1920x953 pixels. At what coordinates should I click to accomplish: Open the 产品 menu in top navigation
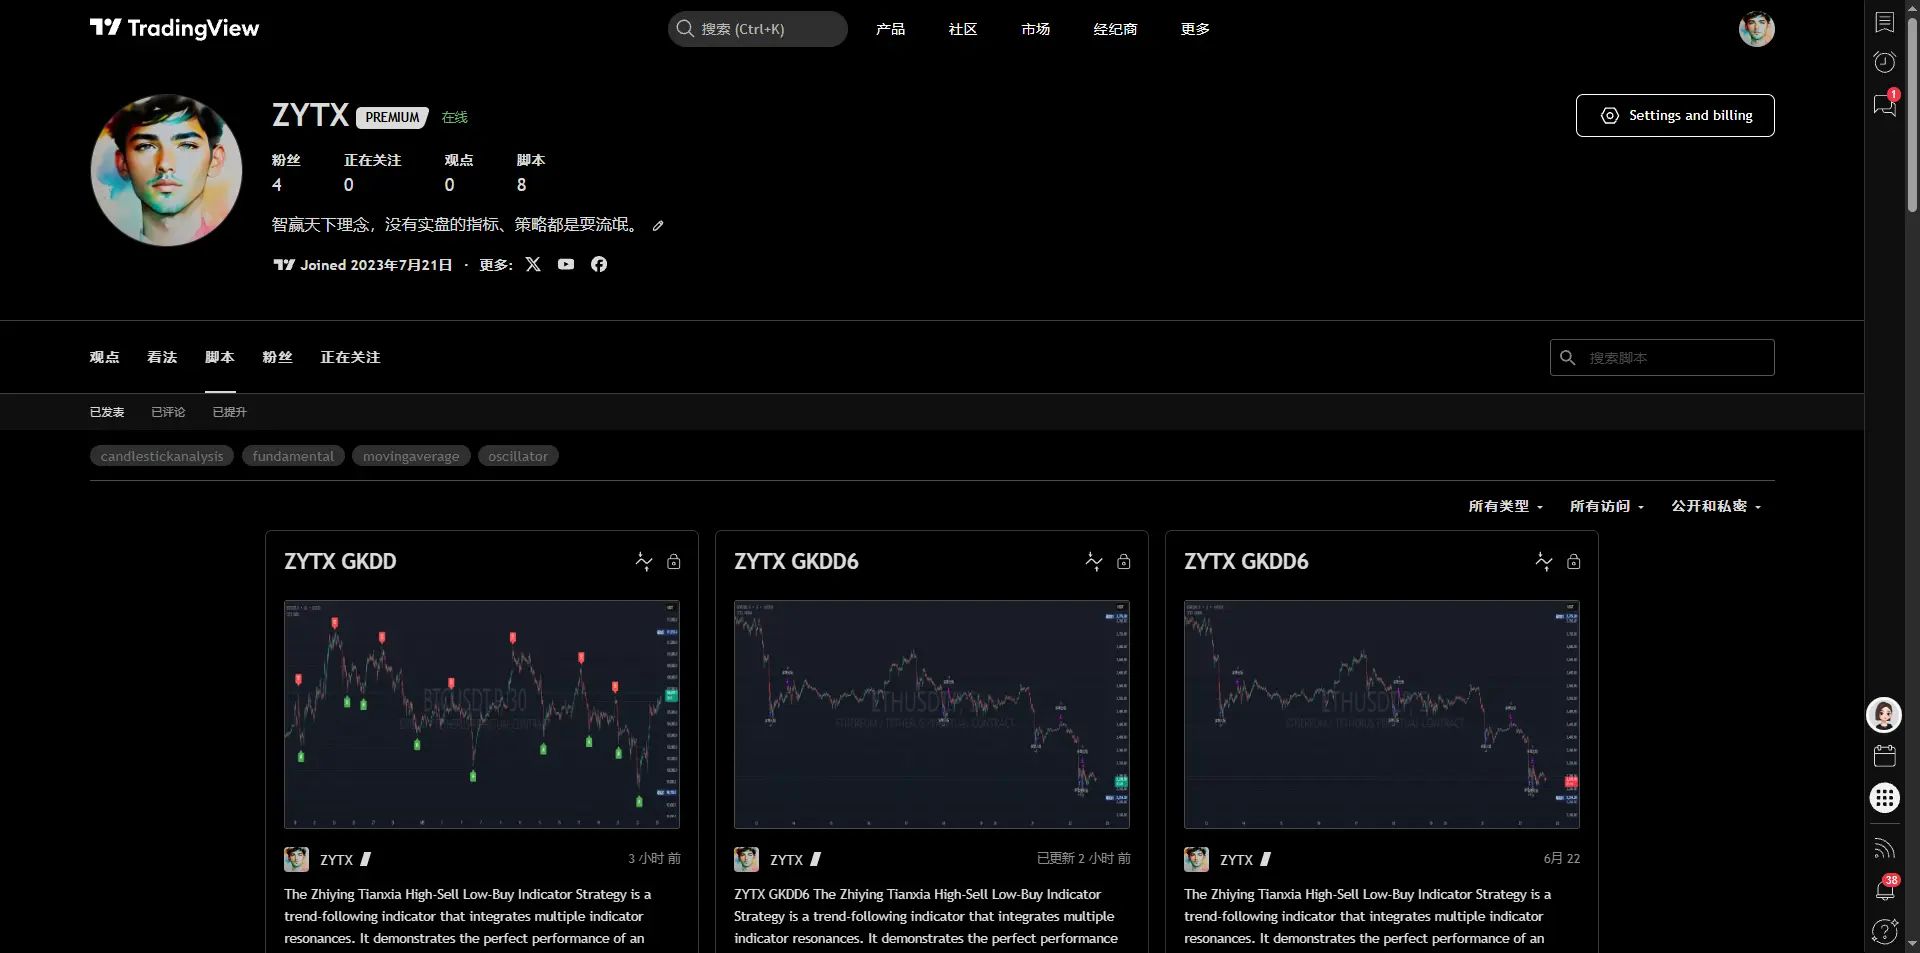pyautogui.click(x=890, y=29)
